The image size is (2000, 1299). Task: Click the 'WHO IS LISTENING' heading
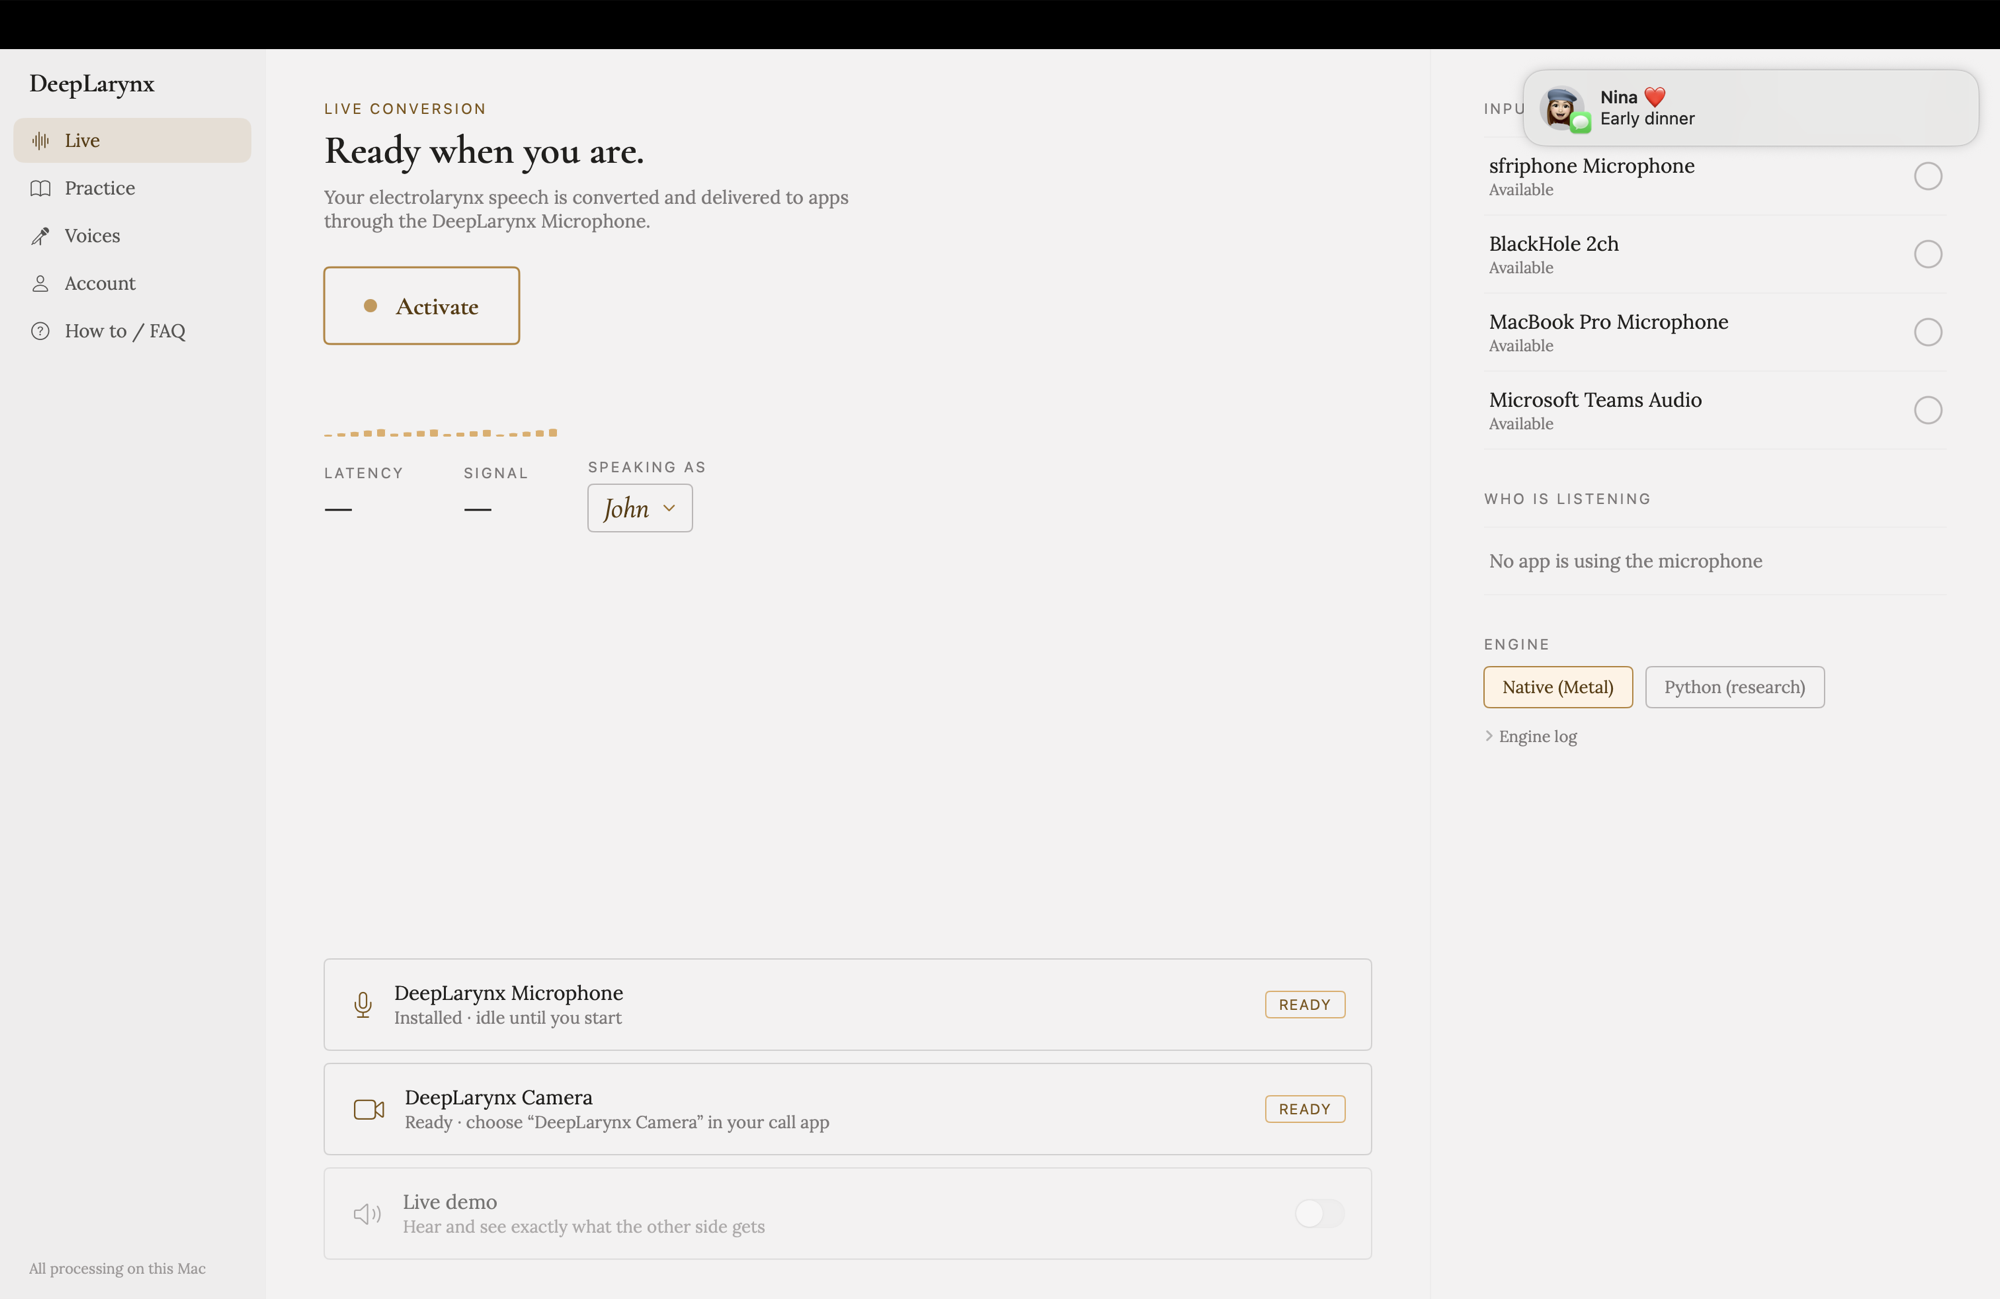point(1567,499)
